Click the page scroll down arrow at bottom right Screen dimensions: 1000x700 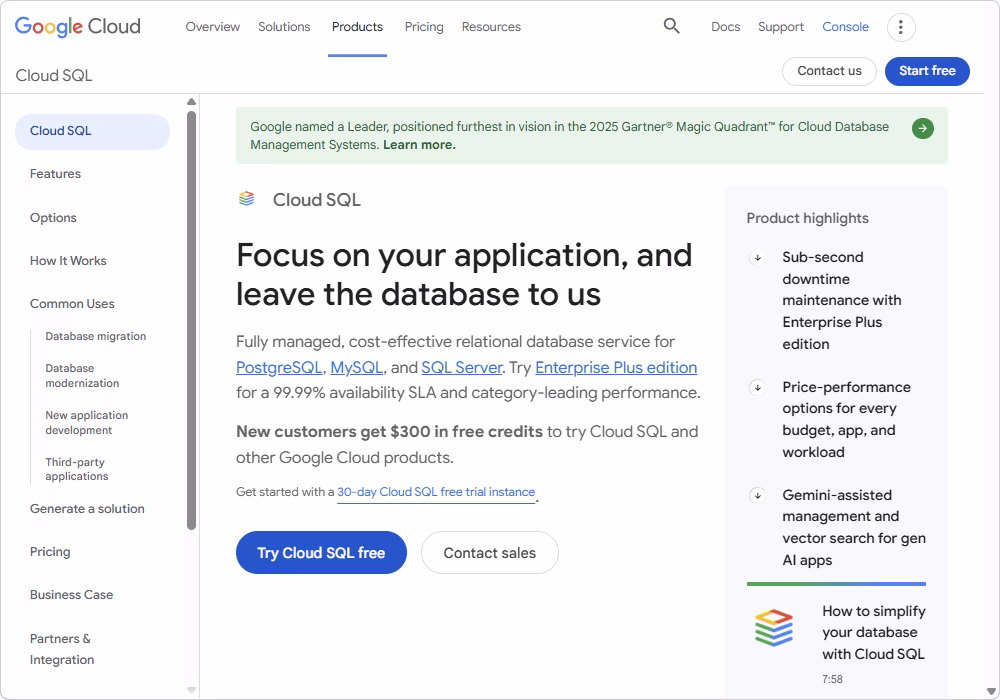pos(991,691)
